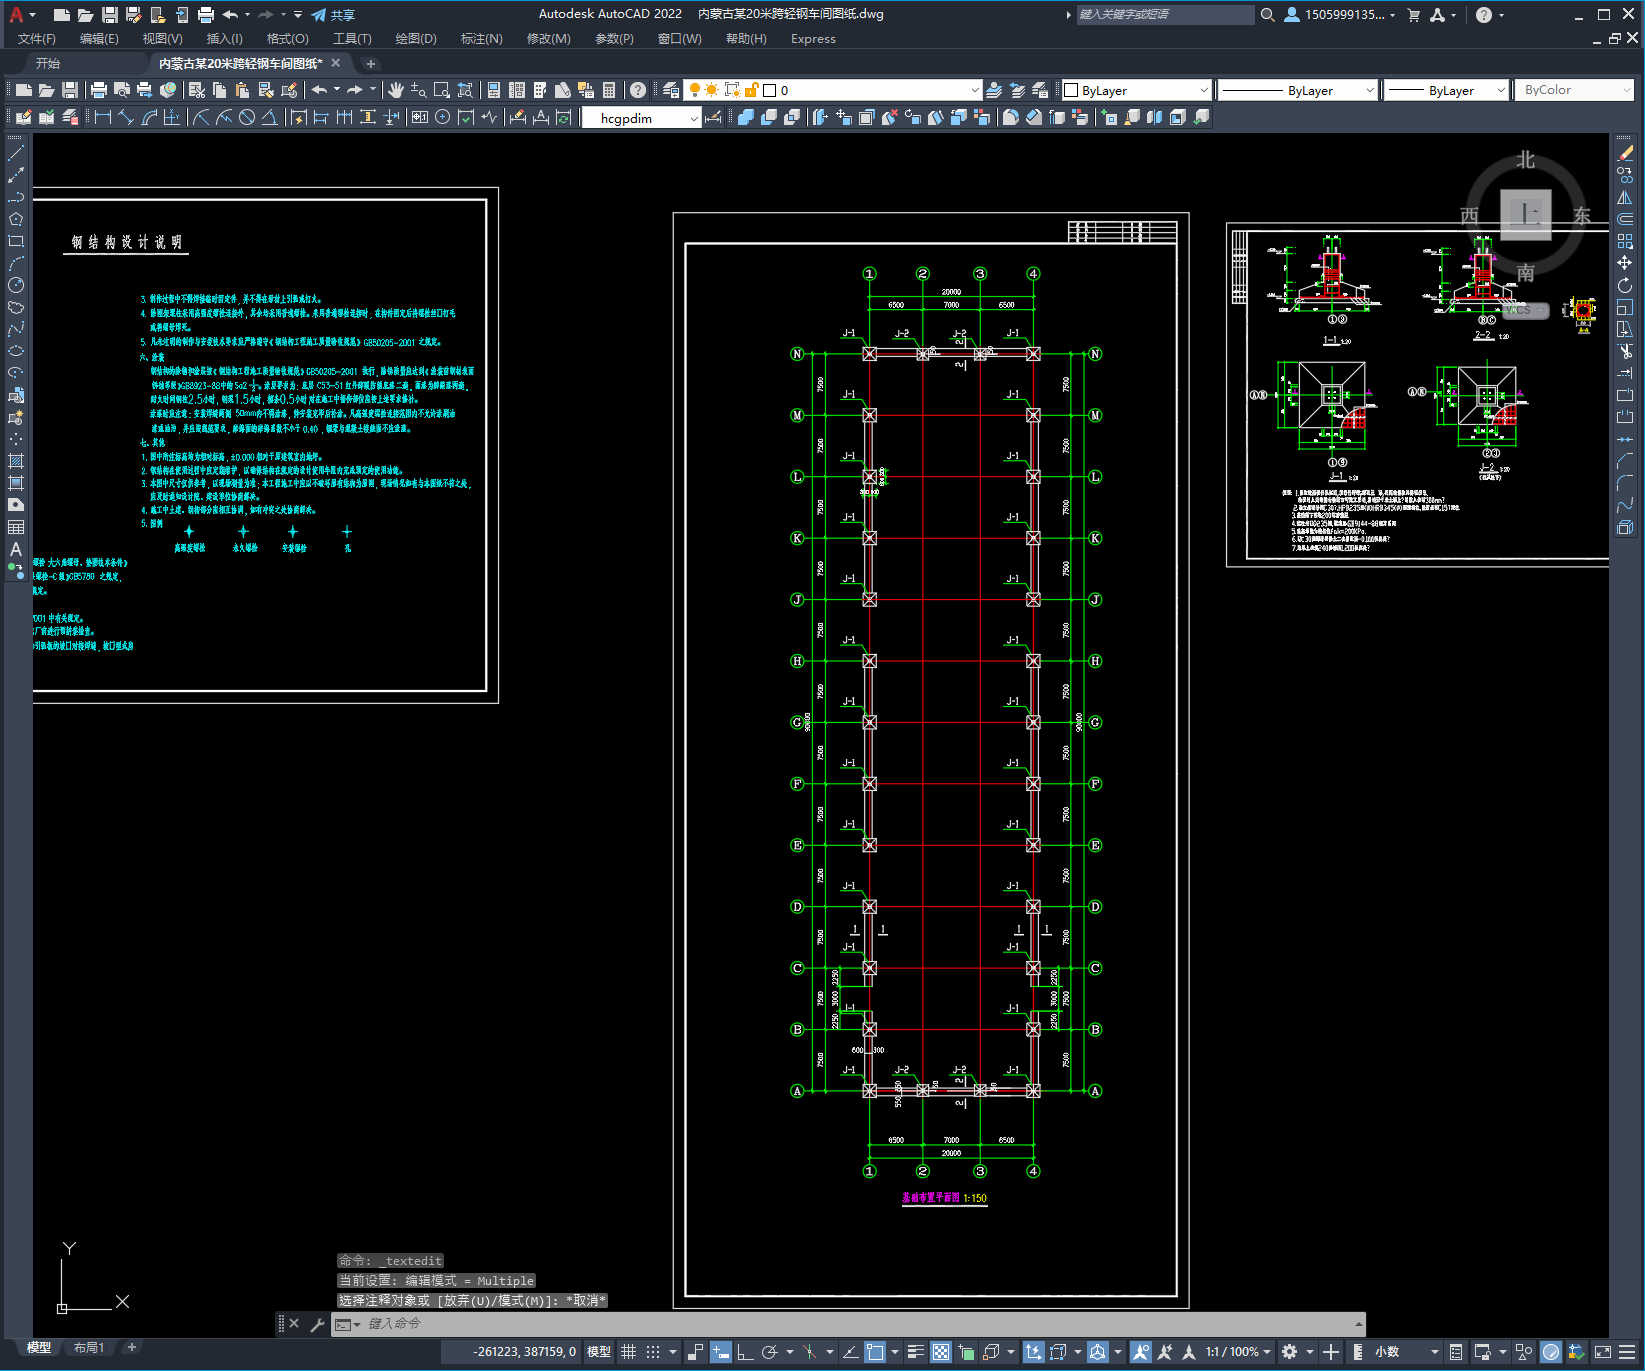Switch to the 开始 start tab
This screenshot has width=1645, height=1371.
point(48,63)
